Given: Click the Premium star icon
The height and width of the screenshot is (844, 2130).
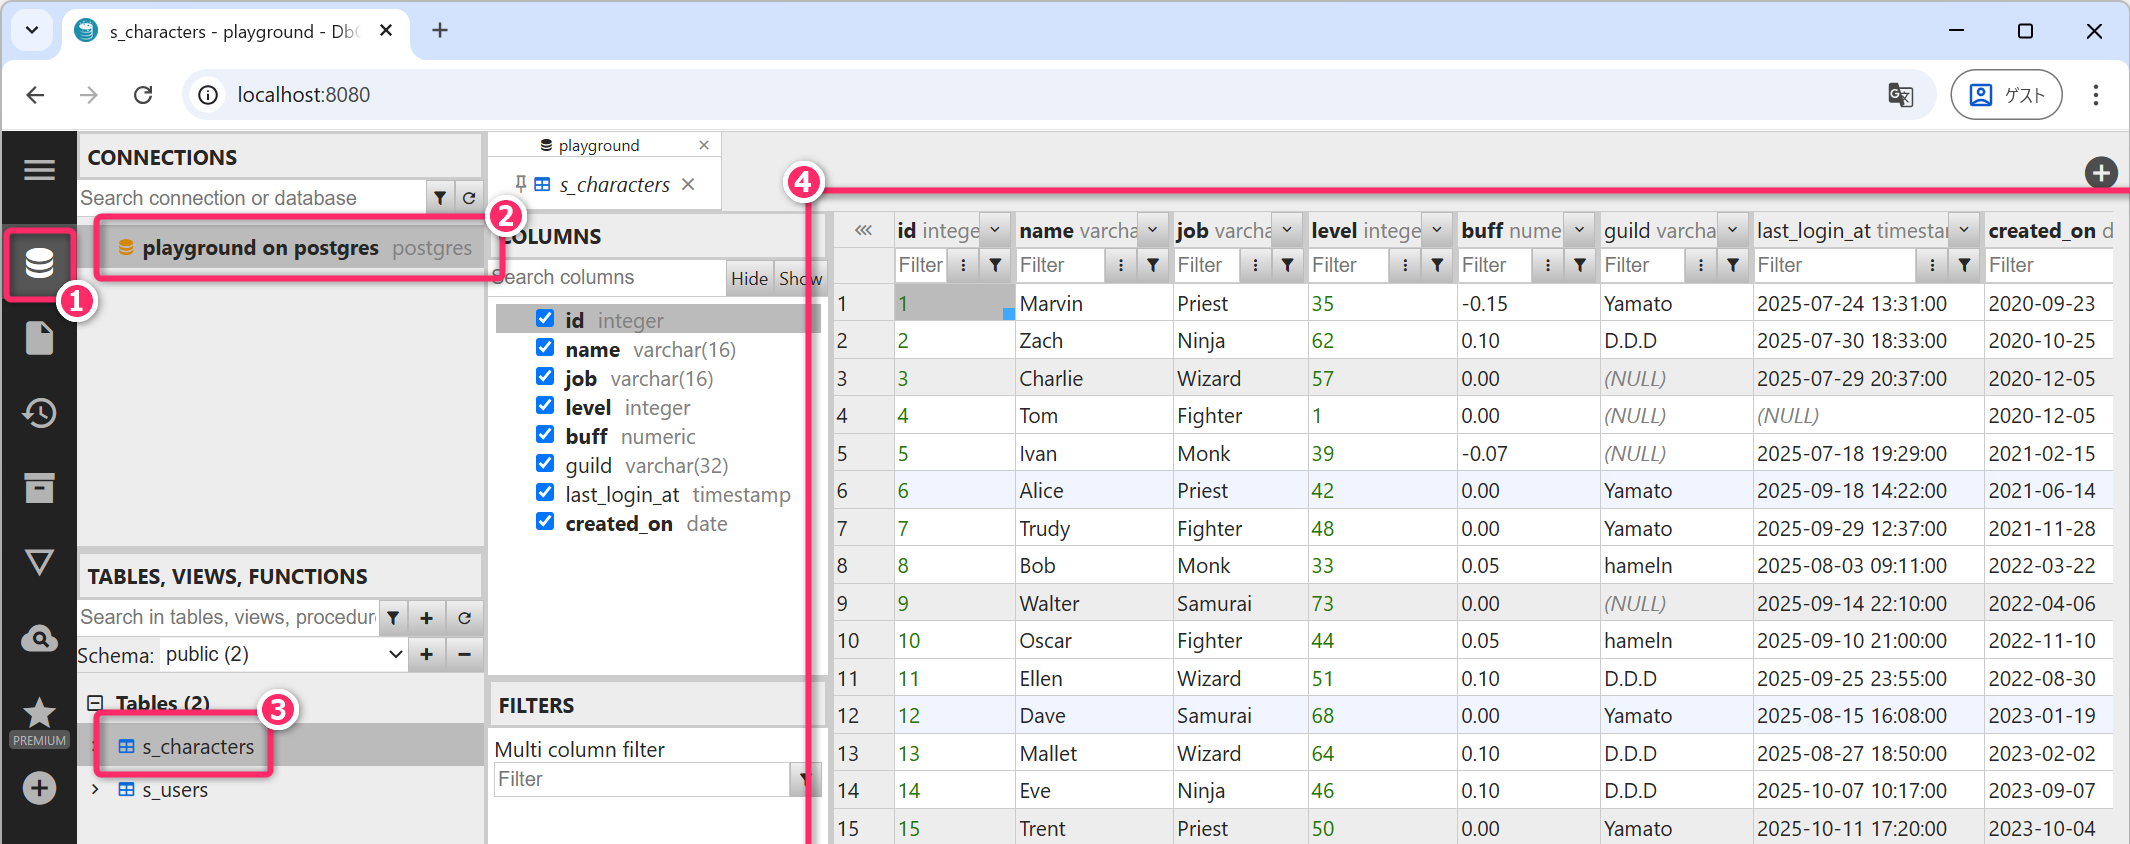Looking at the screenshot, I should [39, 714].
